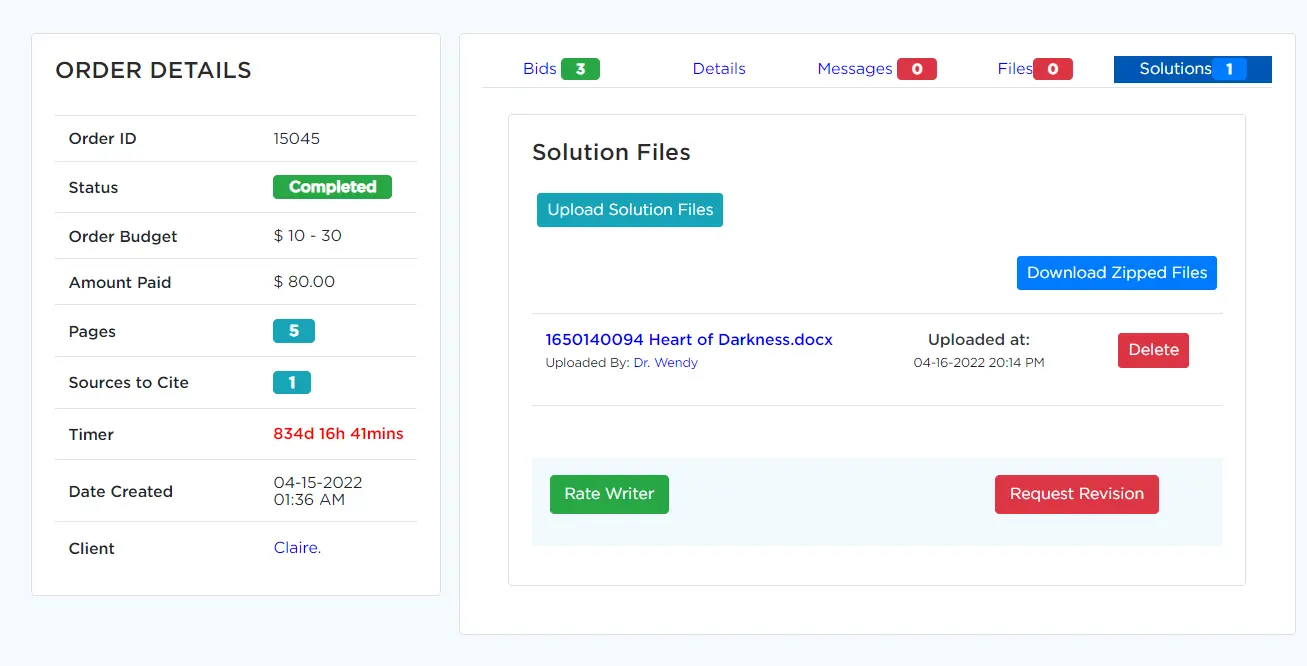1307x666 pixels.
Task: Request a revision for this order
Action: (x=1076, y=494)
